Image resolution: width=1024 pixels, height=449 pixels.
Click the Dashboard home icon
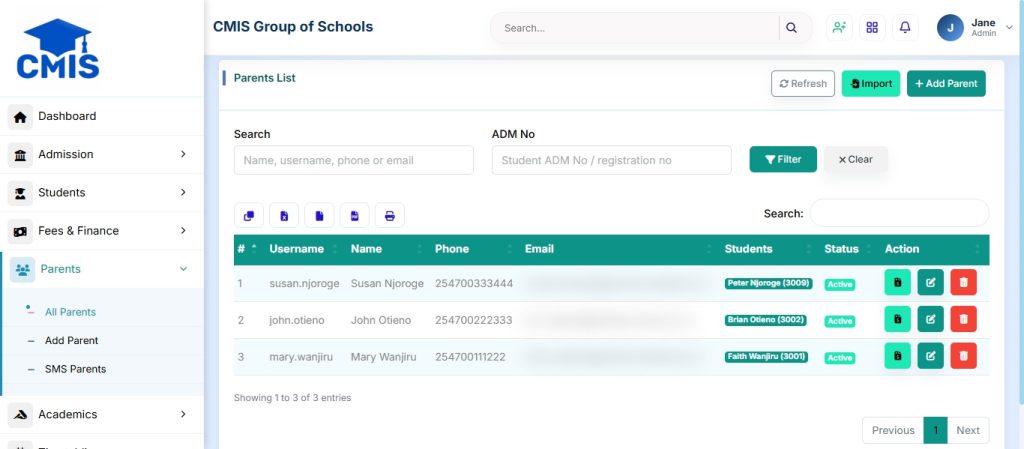click(x=20, y=117)
